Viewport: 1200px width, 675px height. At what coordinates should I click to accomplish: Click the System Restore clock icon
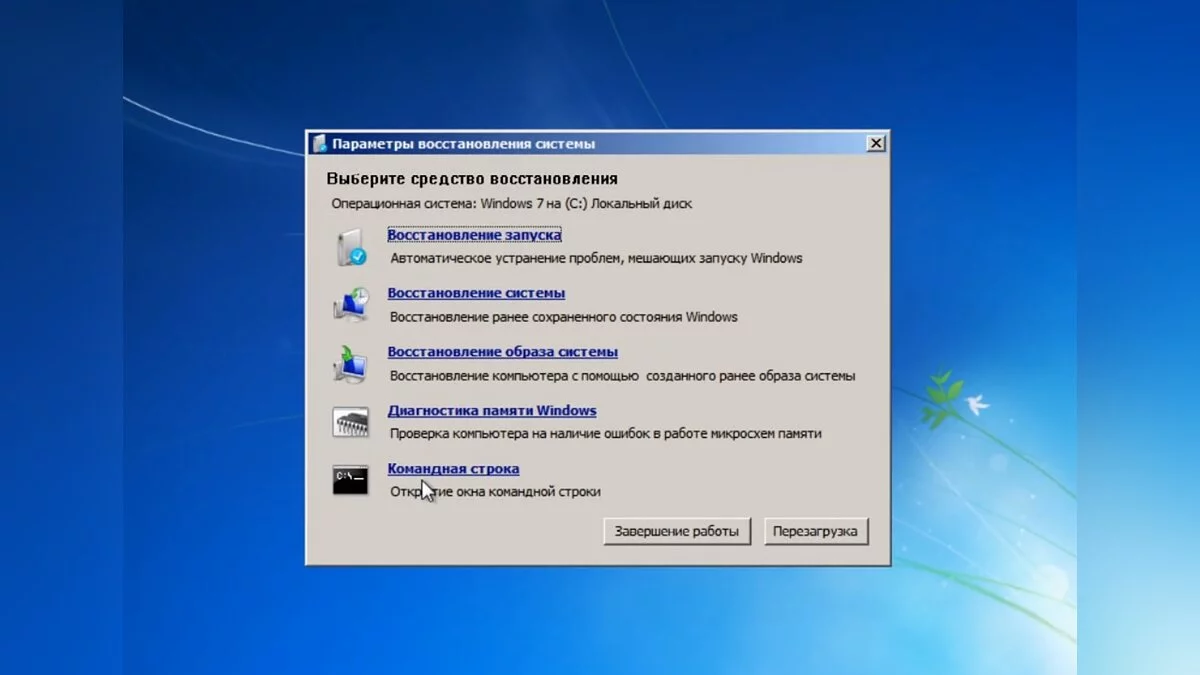point(351,305)
